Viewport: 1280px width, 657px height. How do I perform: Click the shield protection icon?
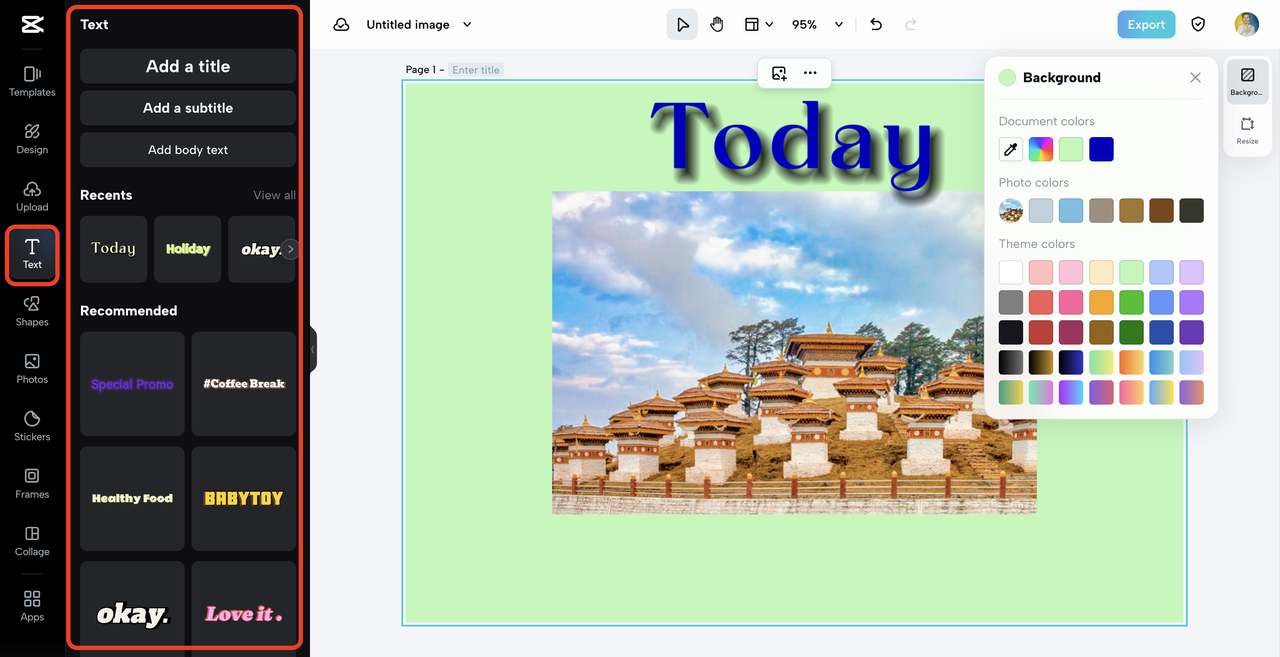1198,25
